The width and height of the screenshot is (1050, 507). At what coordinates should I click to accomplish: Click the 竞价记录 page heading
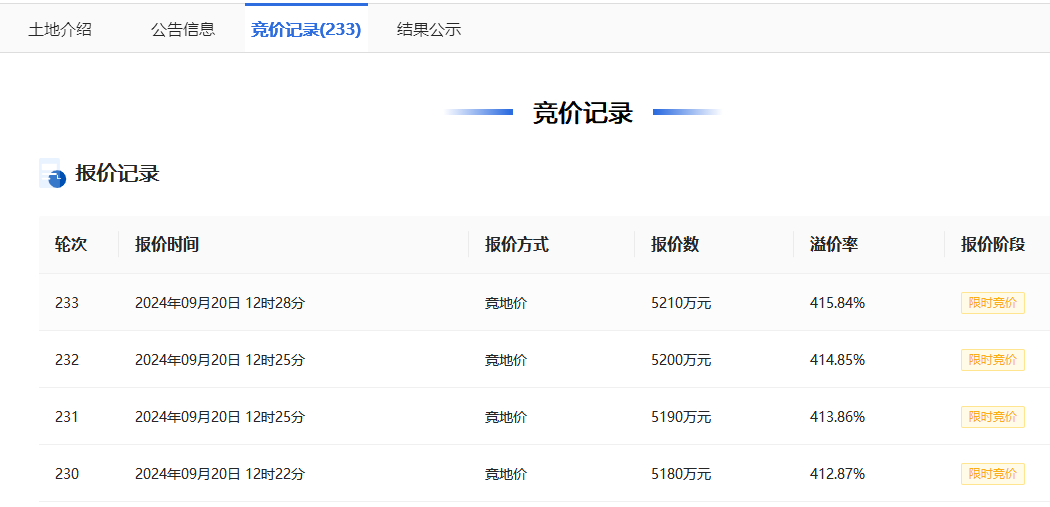point(583,113)
